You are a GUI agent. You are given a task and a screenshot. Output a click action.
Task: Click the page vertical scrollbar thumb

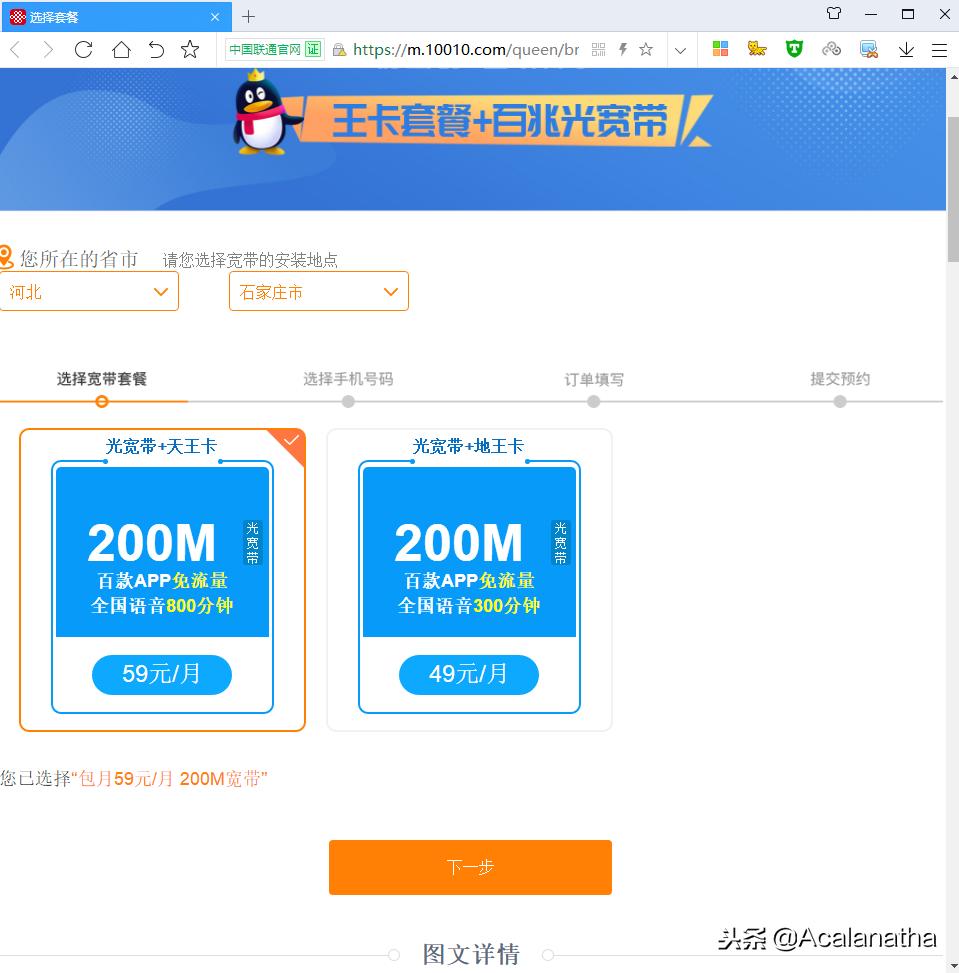[x=953, y=189]
